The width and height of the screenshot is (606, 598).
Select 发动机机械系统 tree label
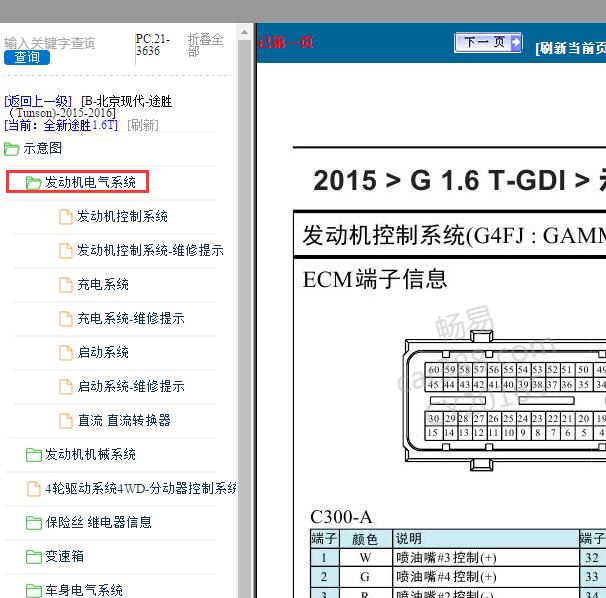click(90, 454)
